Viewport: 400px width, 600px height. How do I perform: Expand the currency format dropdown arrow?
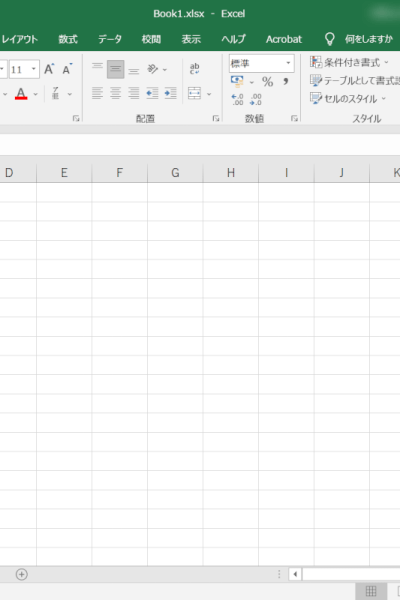coord(251,82)
